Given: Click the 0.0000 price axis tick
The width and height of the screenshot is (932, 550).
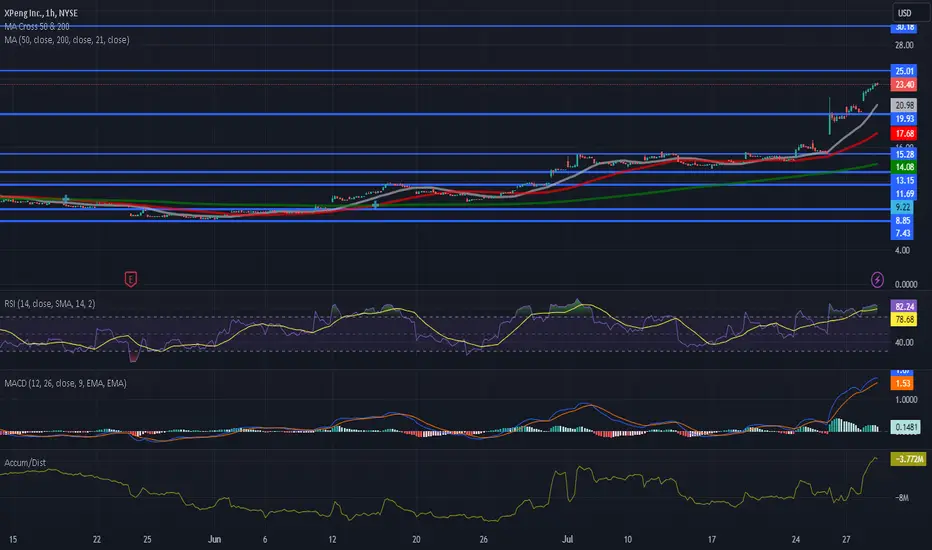Looking at the screenshot, I should (906, 285).
